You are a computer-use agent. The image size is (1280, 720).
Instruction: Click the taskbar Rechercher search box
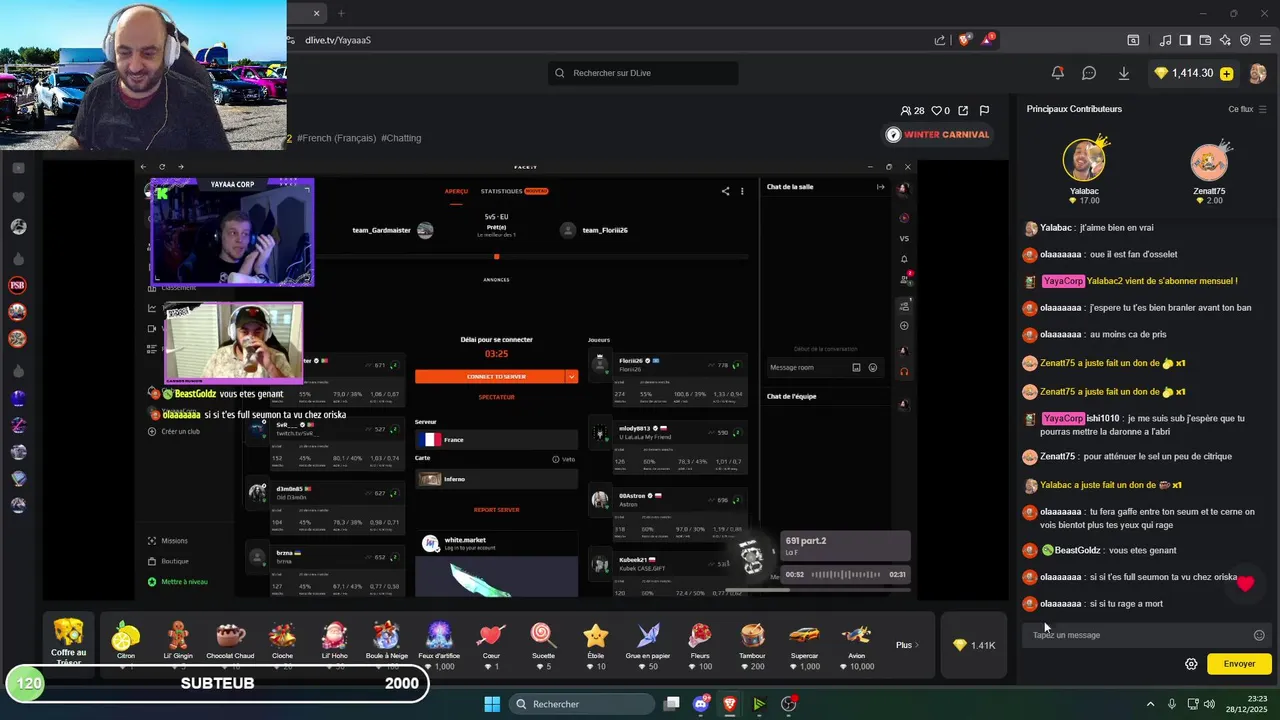pyautogui.click(x=582, y=704)
